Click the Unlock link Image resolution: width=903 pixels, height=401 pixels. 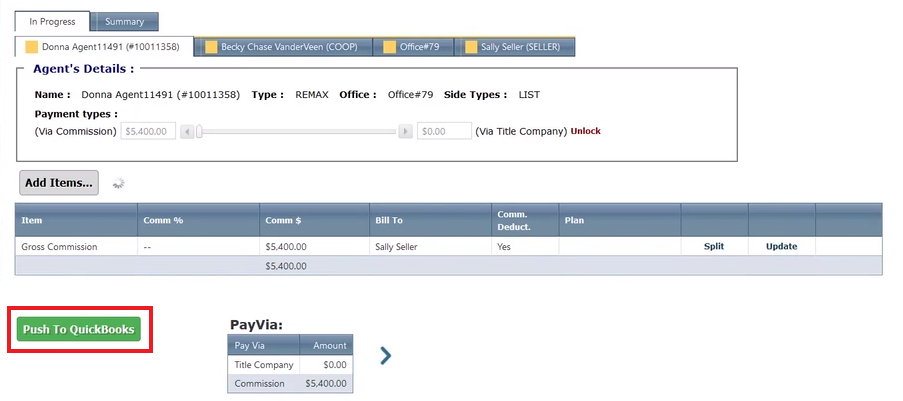pos(585,131)
